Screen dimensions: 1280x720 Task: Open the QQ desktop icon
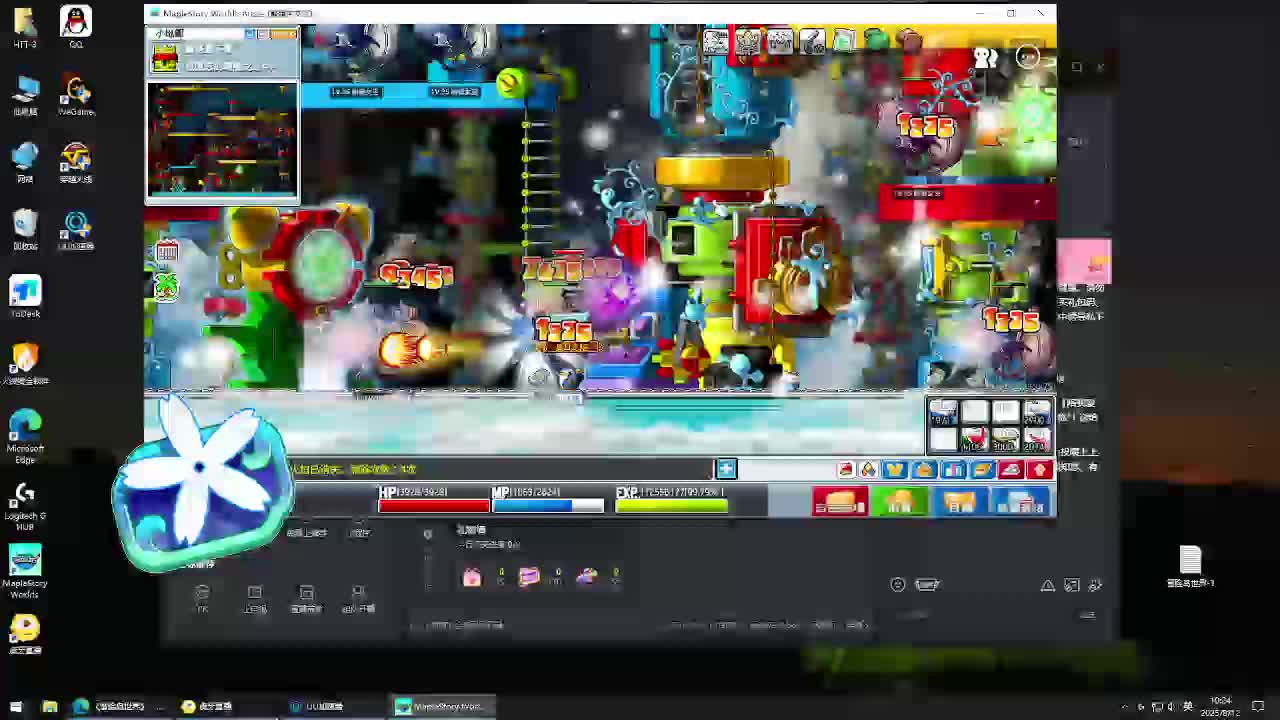coord(76,27)
